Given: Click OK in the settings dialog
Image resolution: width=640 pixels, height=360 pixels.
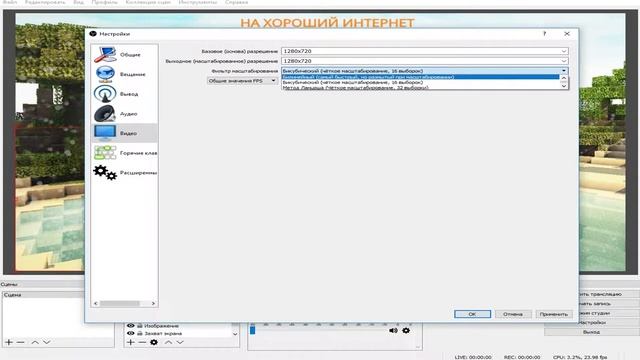Looking at the screenshot, I should tap(472, 314).
